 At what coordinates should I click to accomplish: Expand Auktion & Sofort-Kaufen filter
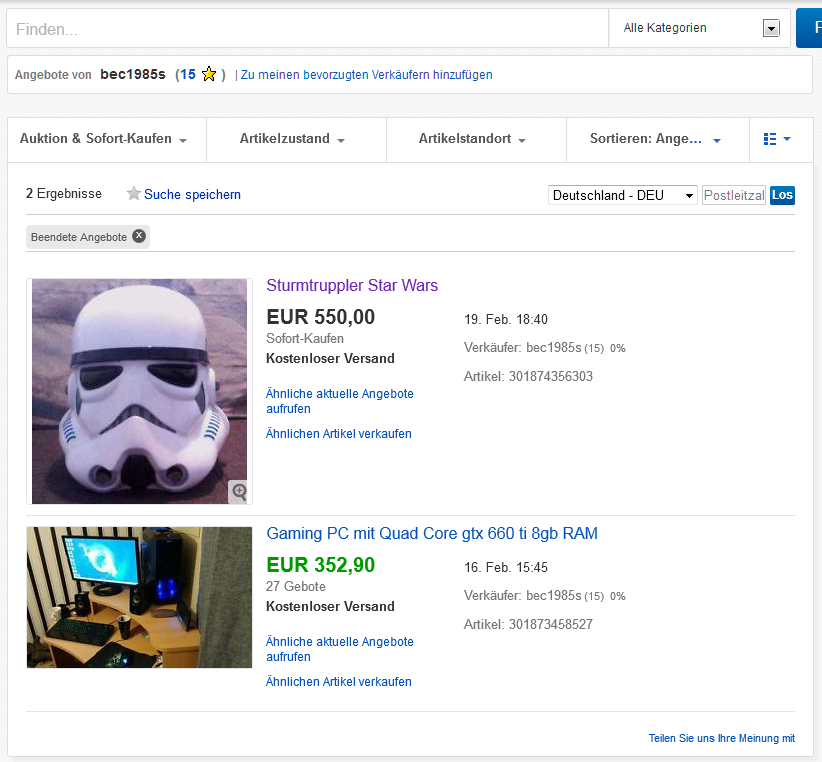(x=103, y=139)
